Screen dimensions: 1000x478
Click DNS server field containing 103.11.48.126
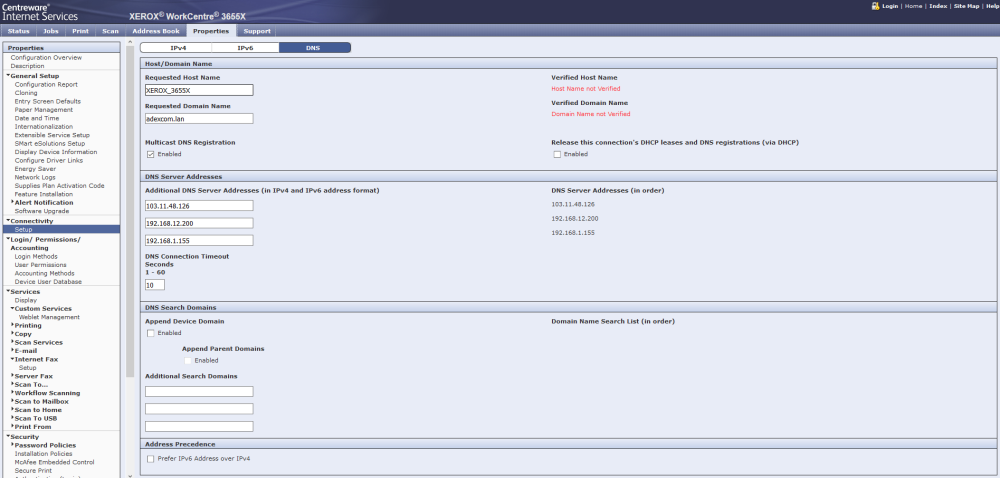[x=199, y=205]
